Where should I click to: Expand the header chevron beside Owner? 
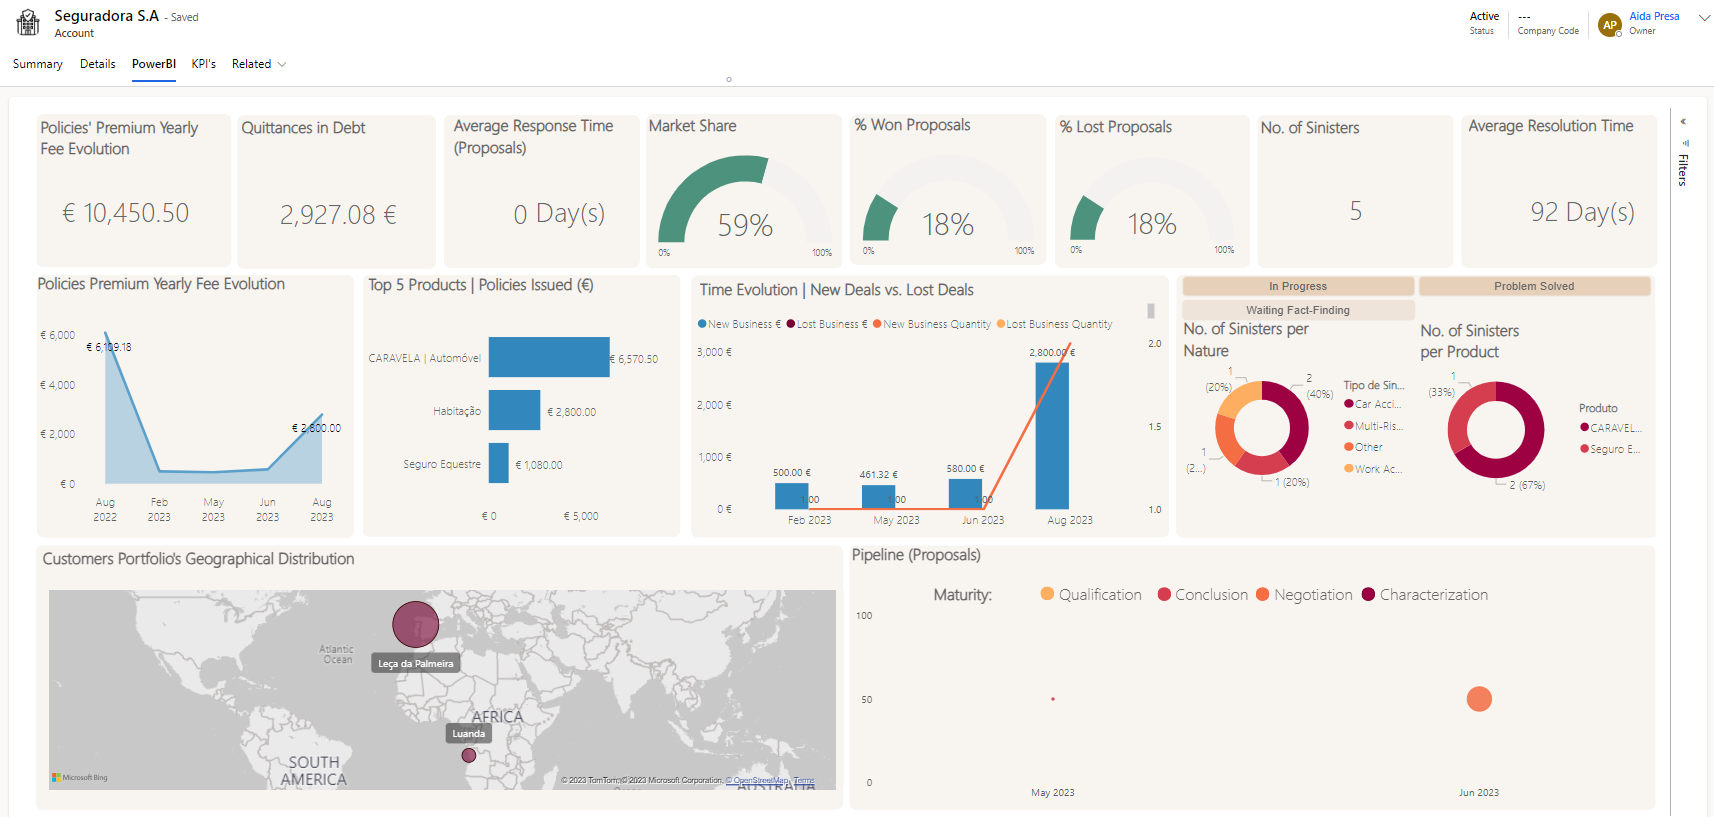pos(1704,18)
